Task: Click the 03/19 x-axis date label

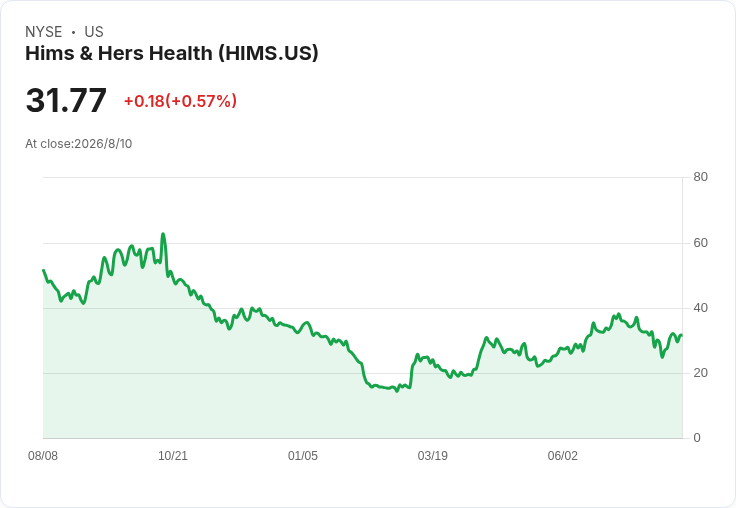Action: tap(432, 455)
